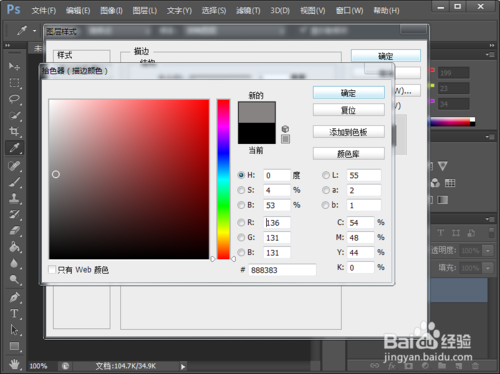Select the Eyedropper tool in toolbox
This screenshot has height=374, width=500.
(14, 148)
